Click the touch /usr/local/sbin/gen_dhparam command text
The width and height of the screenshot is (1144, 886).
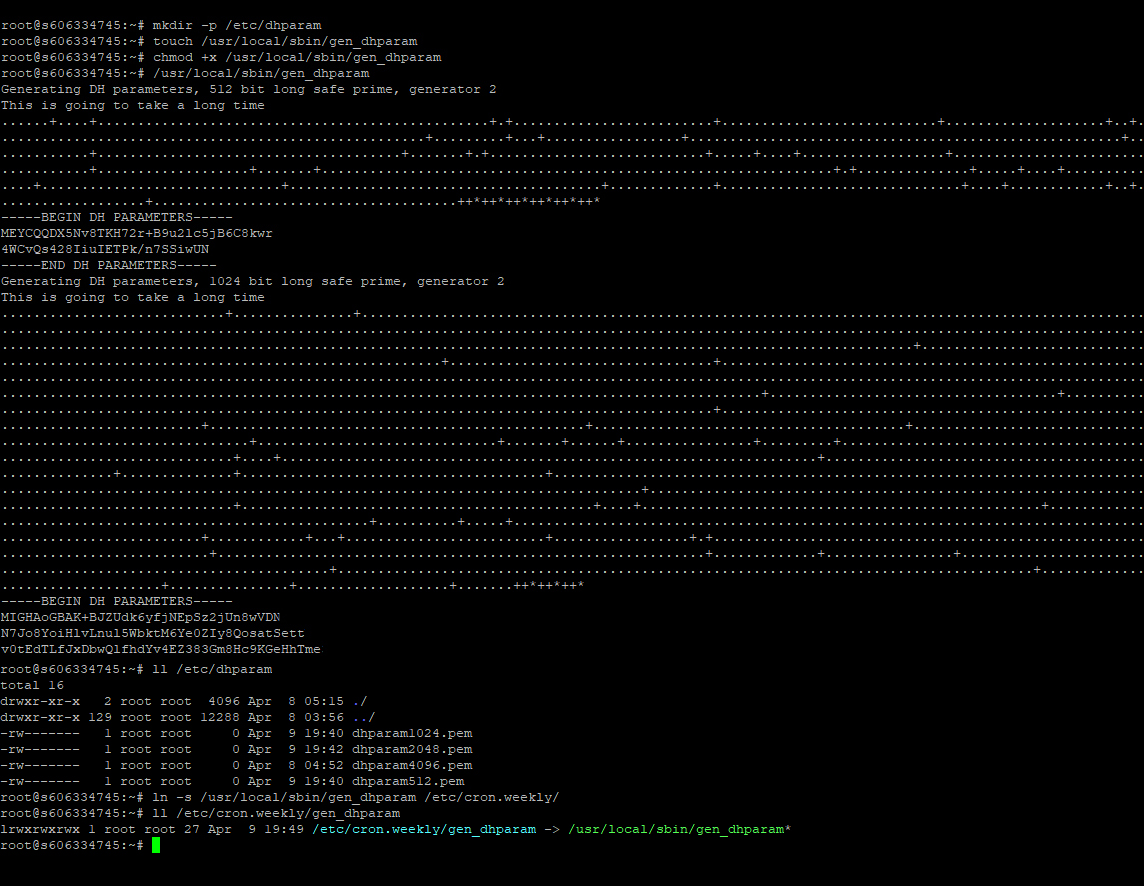(285, 41)
